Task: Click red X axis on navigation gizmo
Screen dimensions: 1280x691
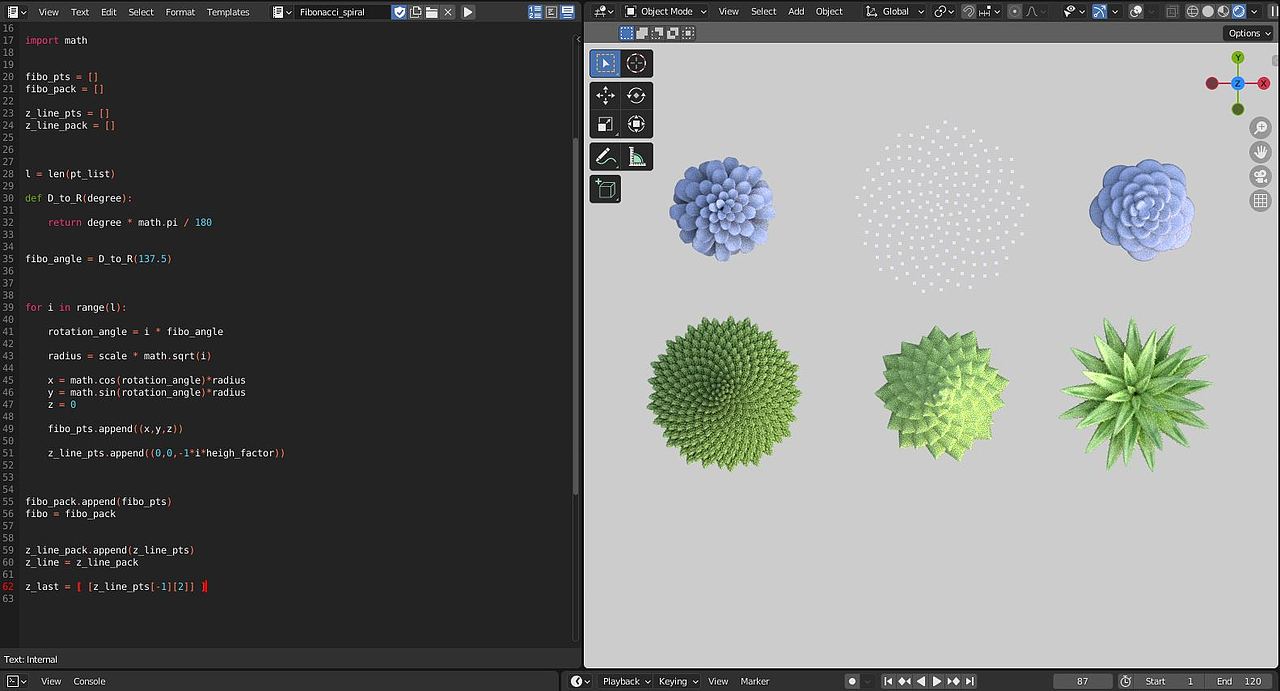Action: [1263, 84]
